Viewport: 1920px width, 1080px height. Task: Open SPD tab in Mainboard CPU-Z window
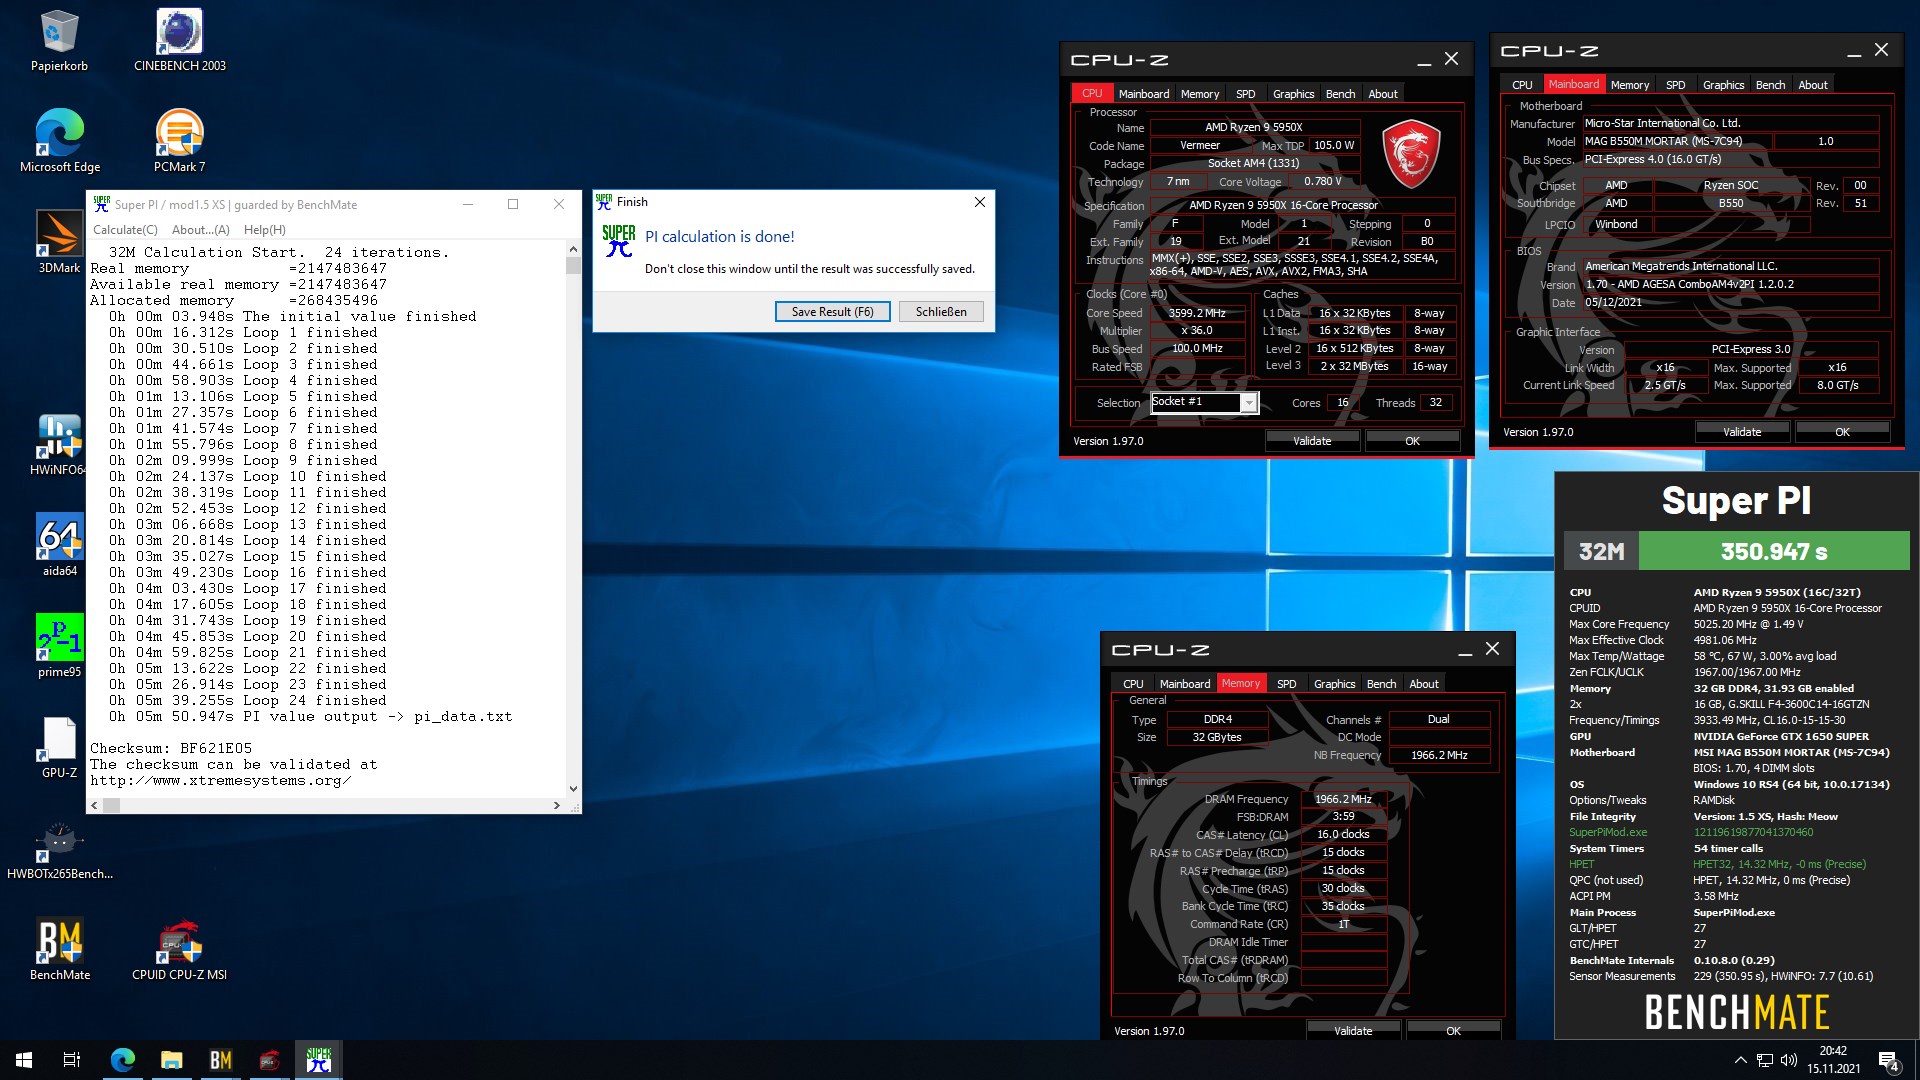point(1675,85)
